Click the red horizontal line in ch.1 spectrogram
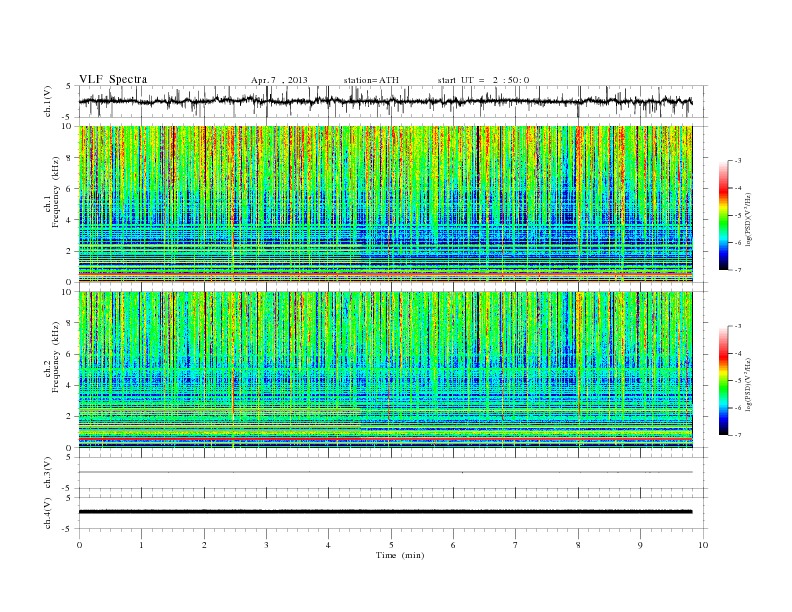The height and width of the screenshot is (612, 792). click(385, 273)
